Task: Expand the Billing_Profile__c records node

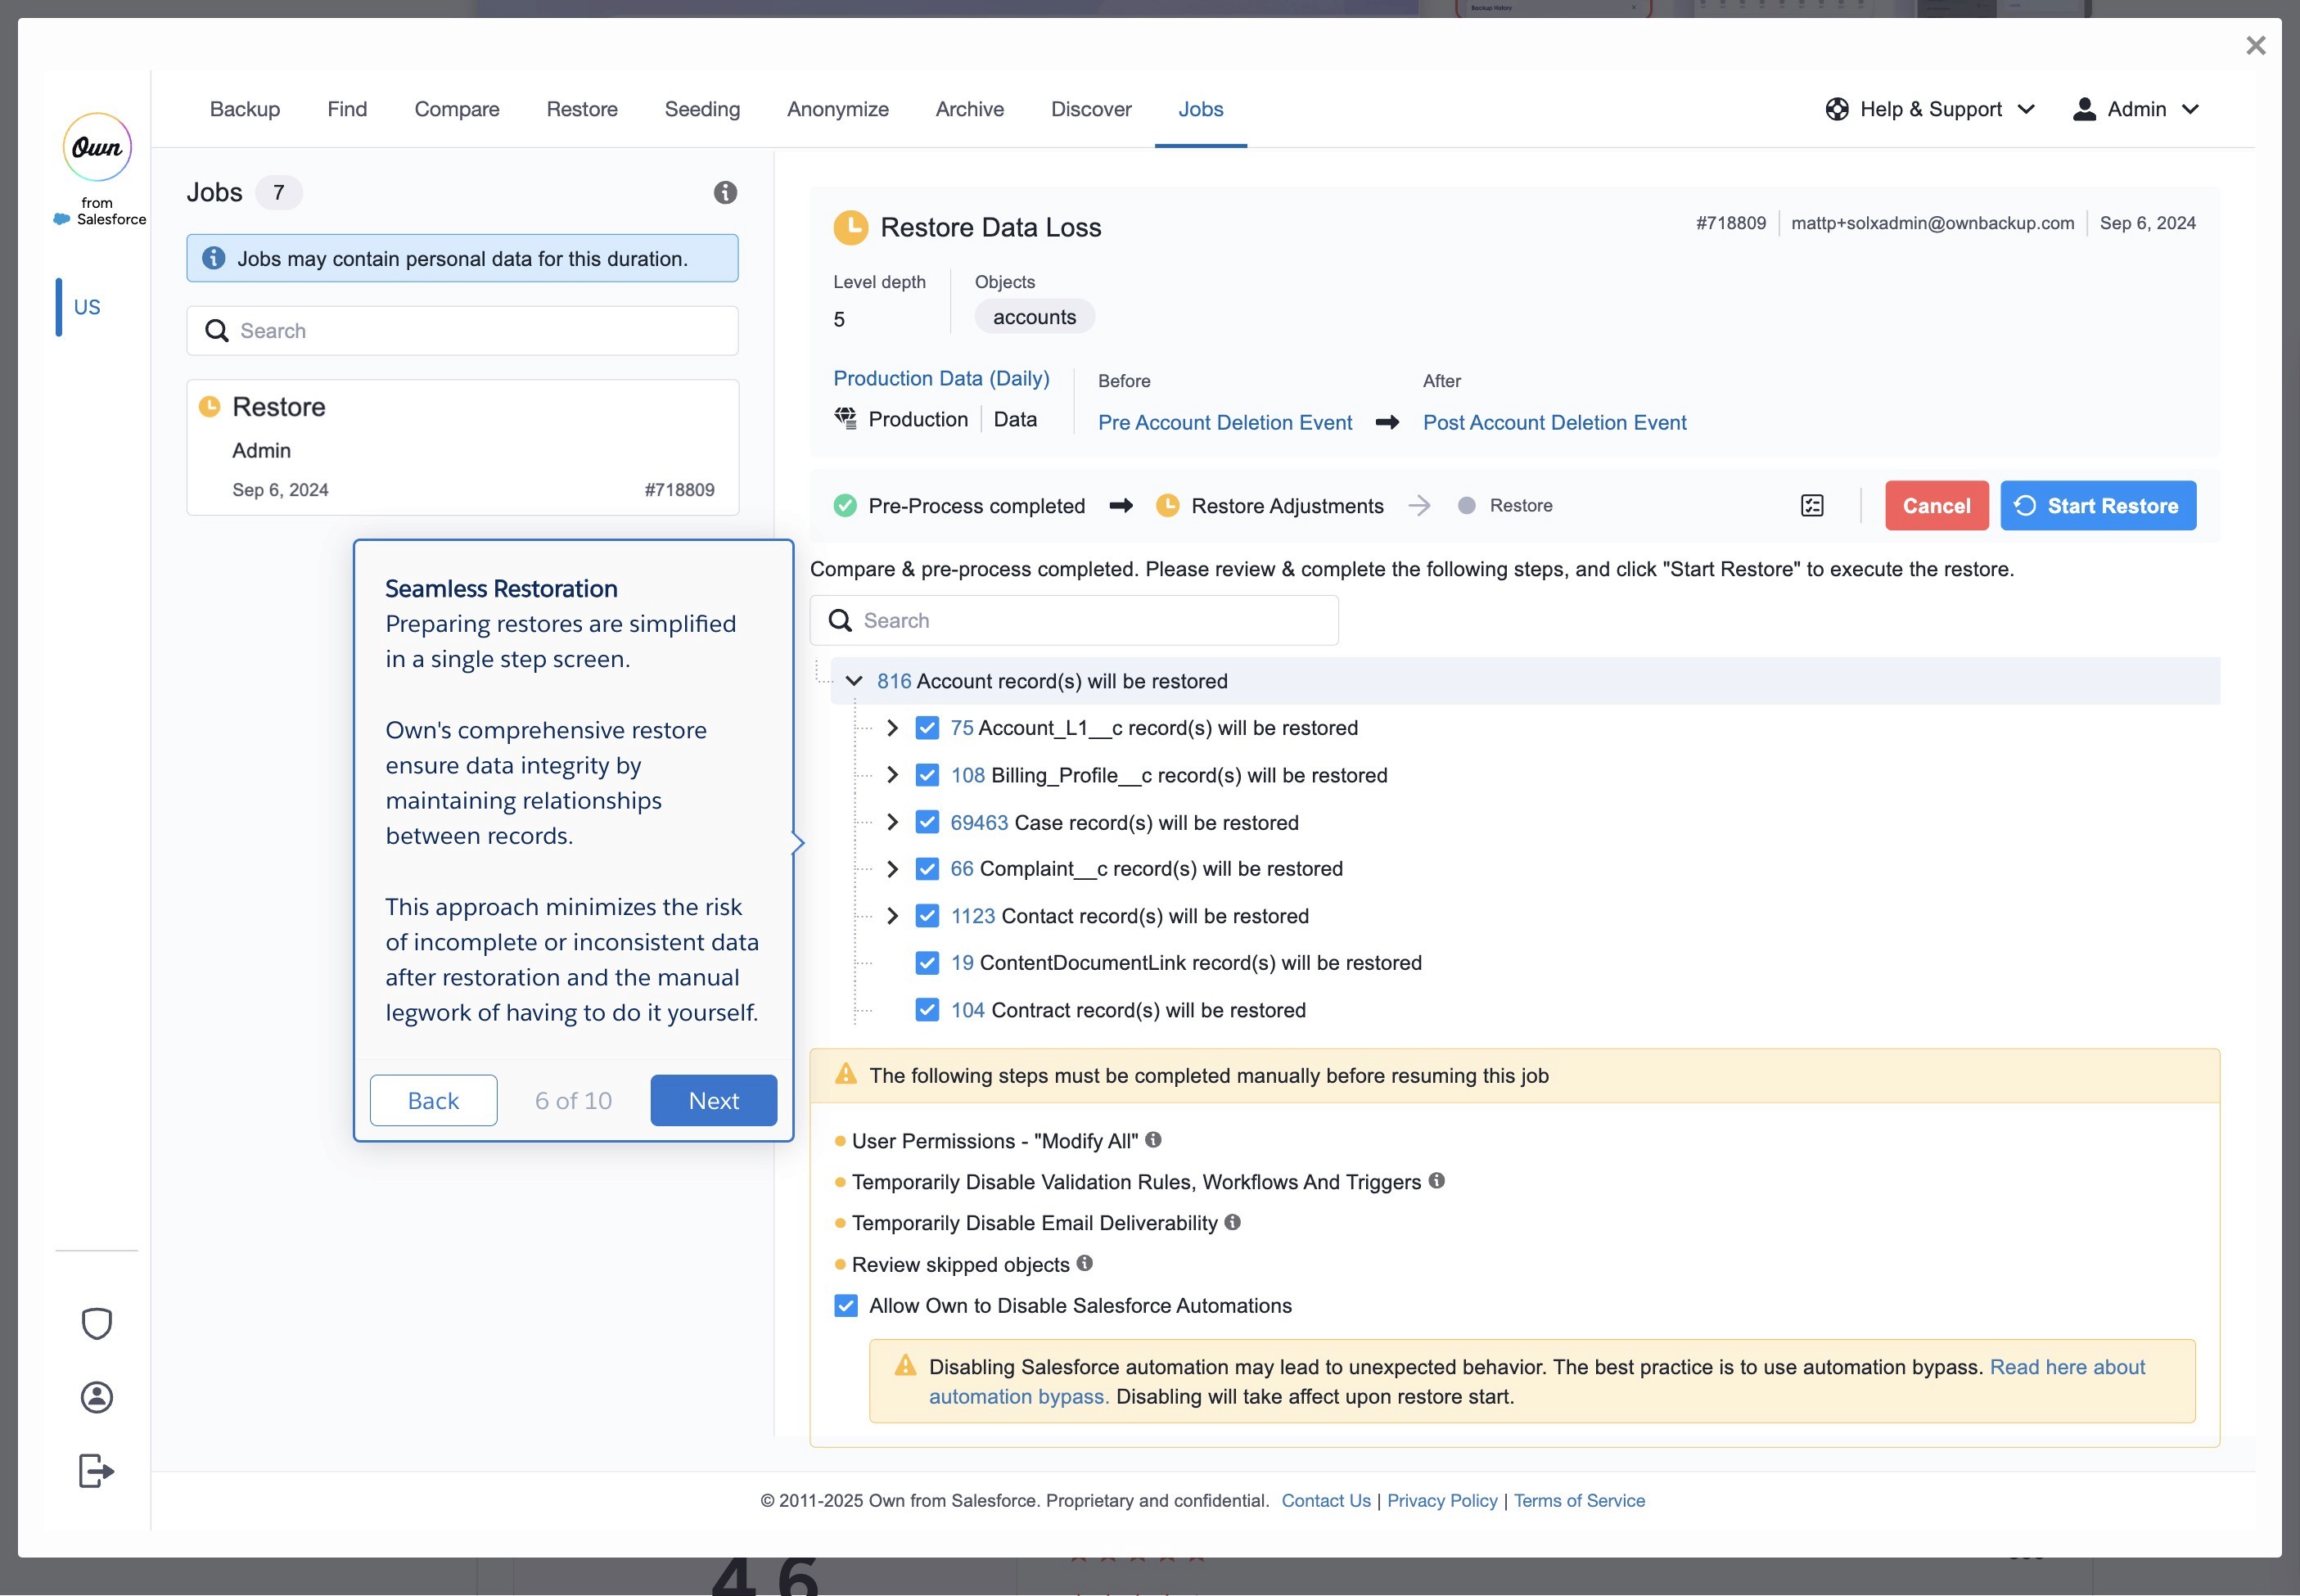Action: pyautogui.click(x=892, y=775)
